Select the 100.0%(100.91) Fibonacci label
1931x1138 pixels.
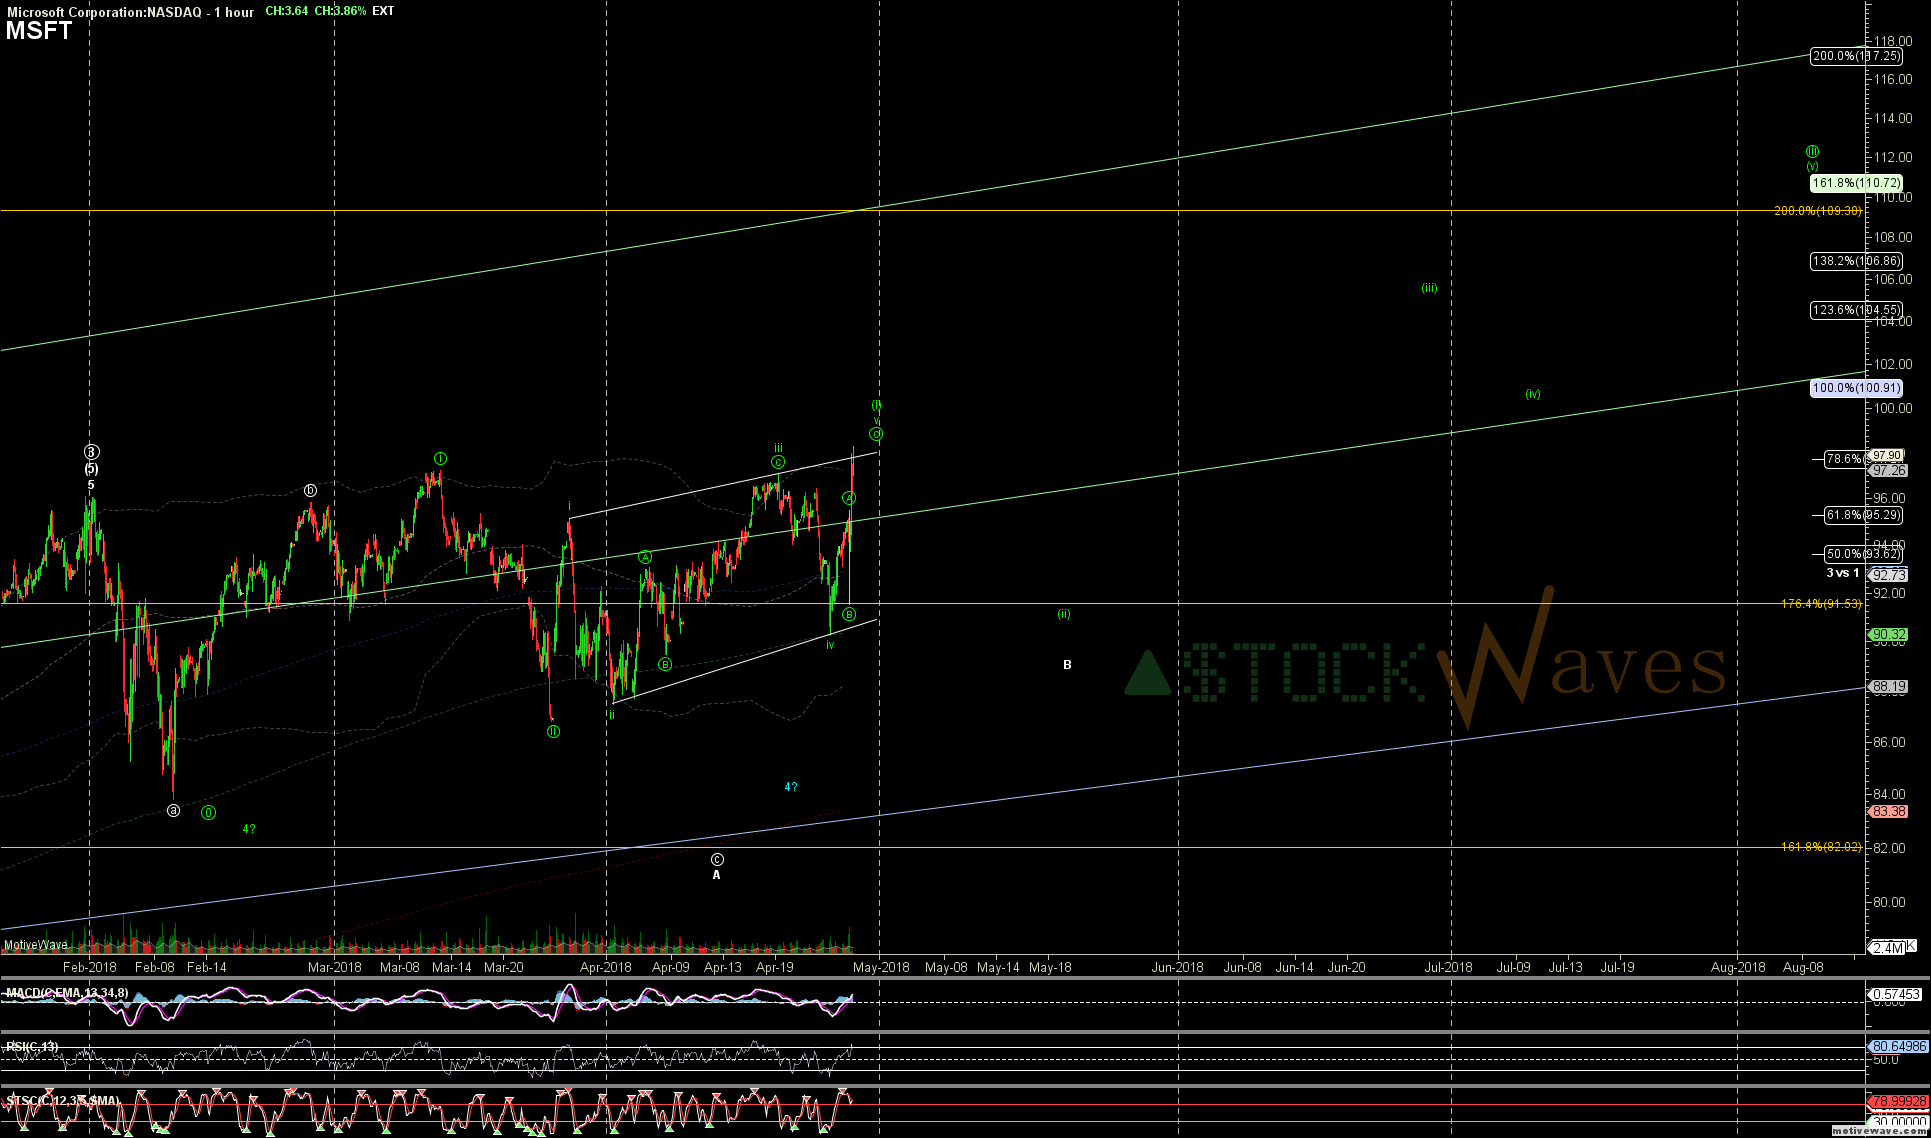[1856, 388]
